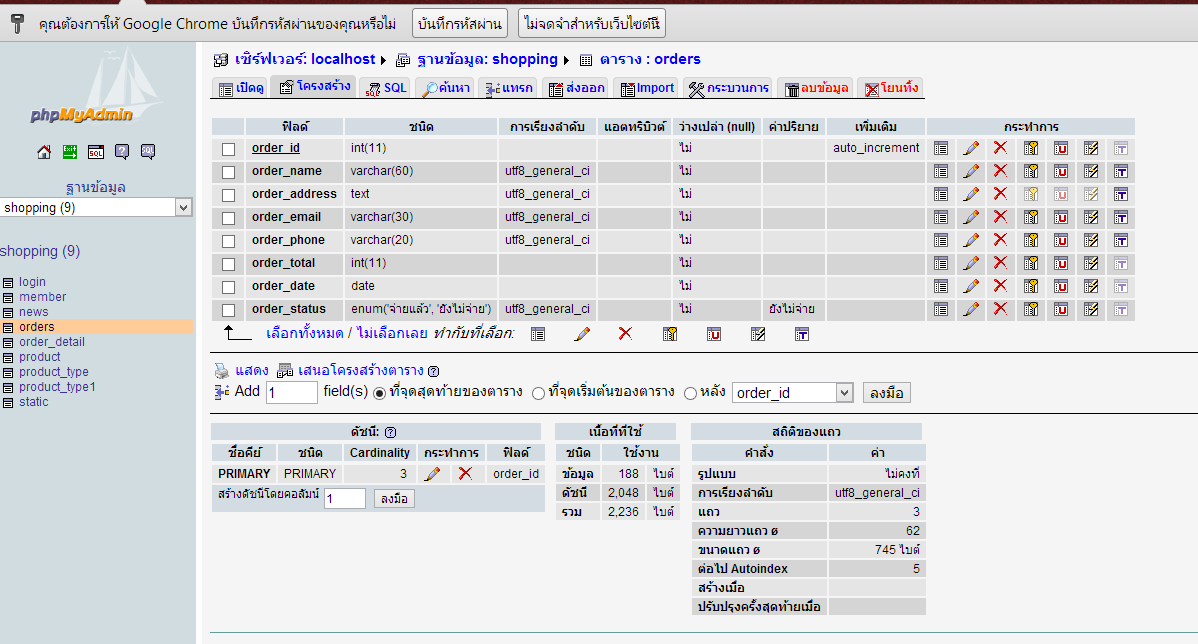Open the แทรก insert tab
The image size is (1198, 644).
click(509, 88)
